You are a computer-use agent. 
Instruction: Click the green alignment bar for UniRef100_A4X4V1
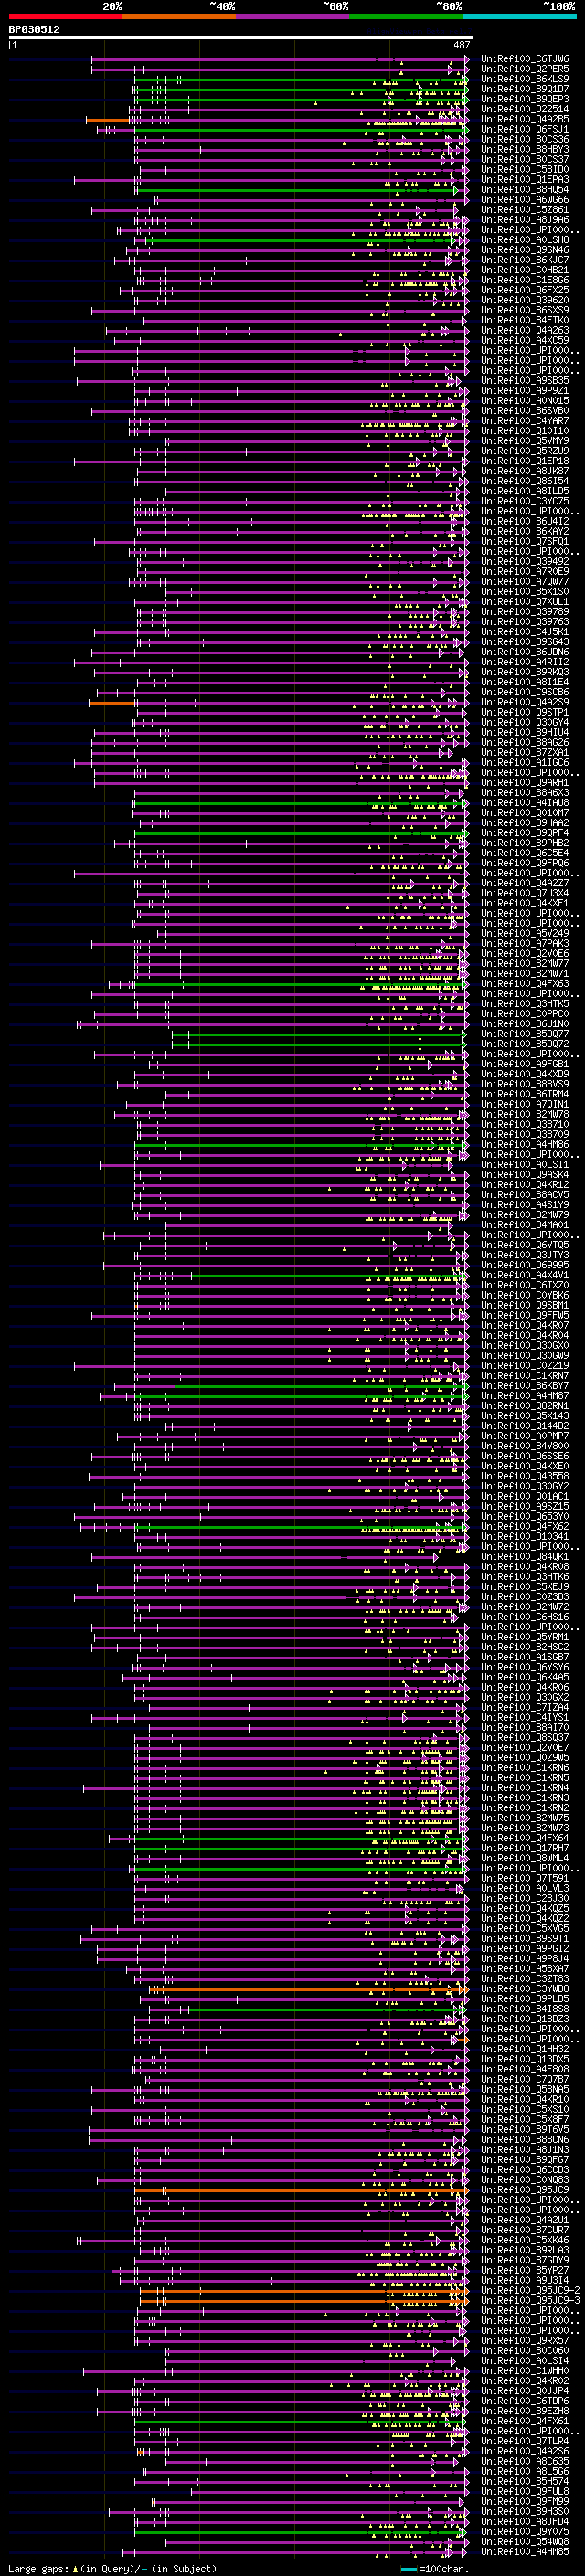[x=328, y=1276]
